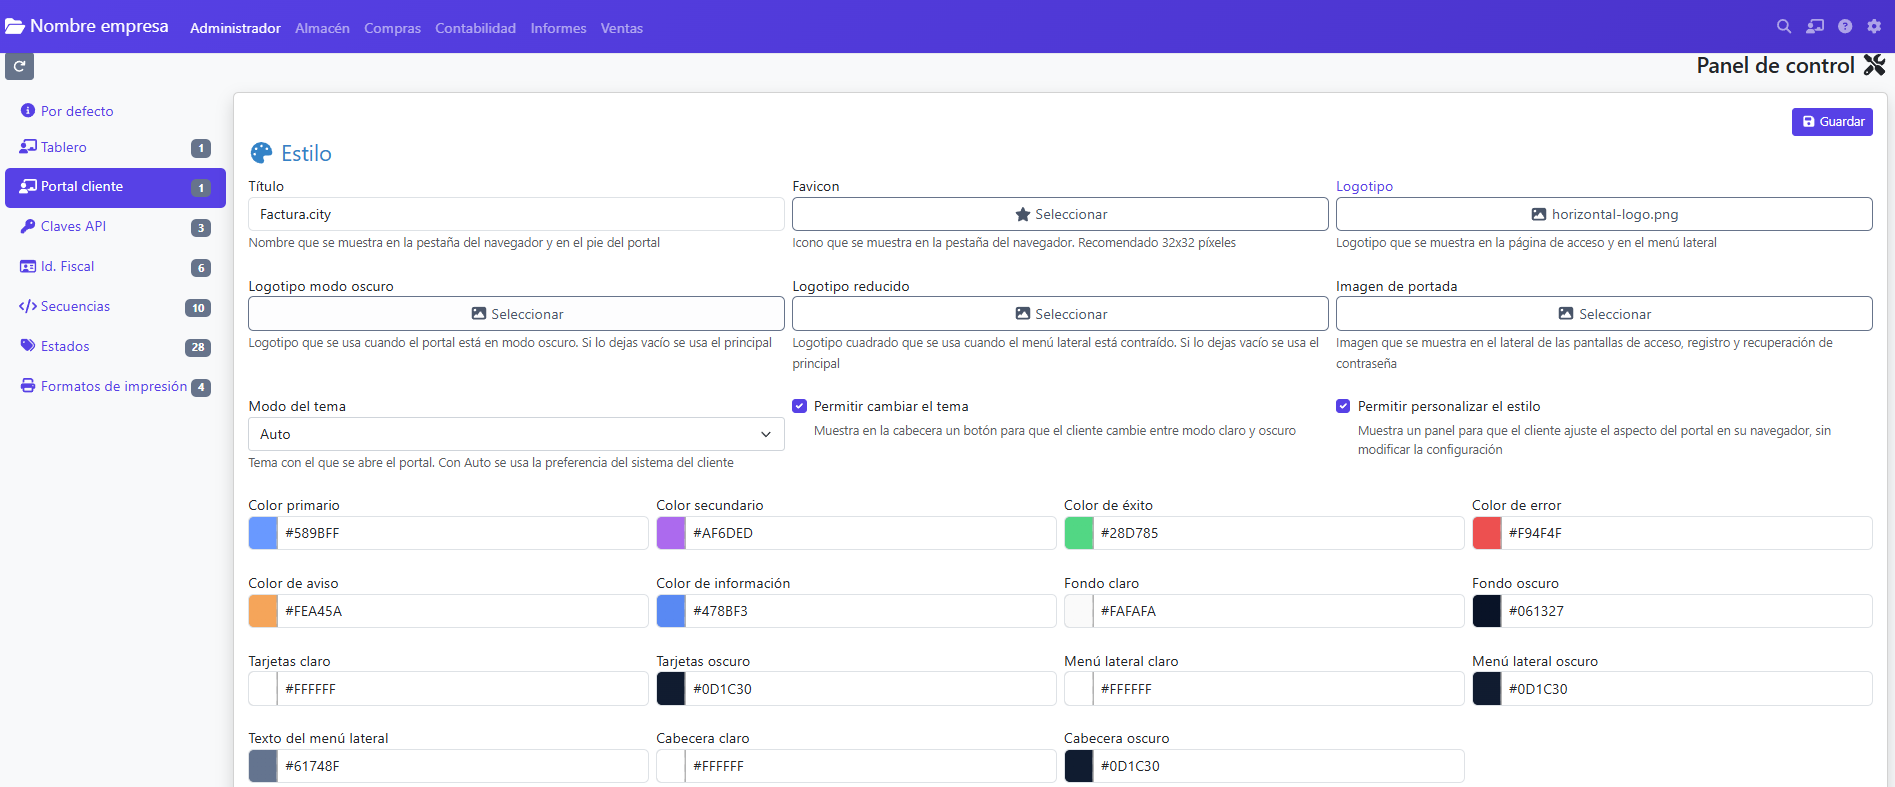This screenshot has height=787, width=1895.
Task: Toggle Permitir cambiar el tema checkbox
Action: click(x=799, y=406)
